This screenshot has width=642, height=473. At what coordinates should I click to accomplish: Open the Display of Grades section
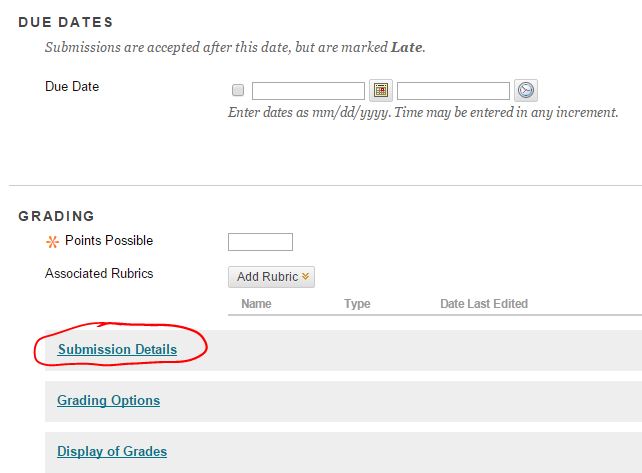[112, 451]
